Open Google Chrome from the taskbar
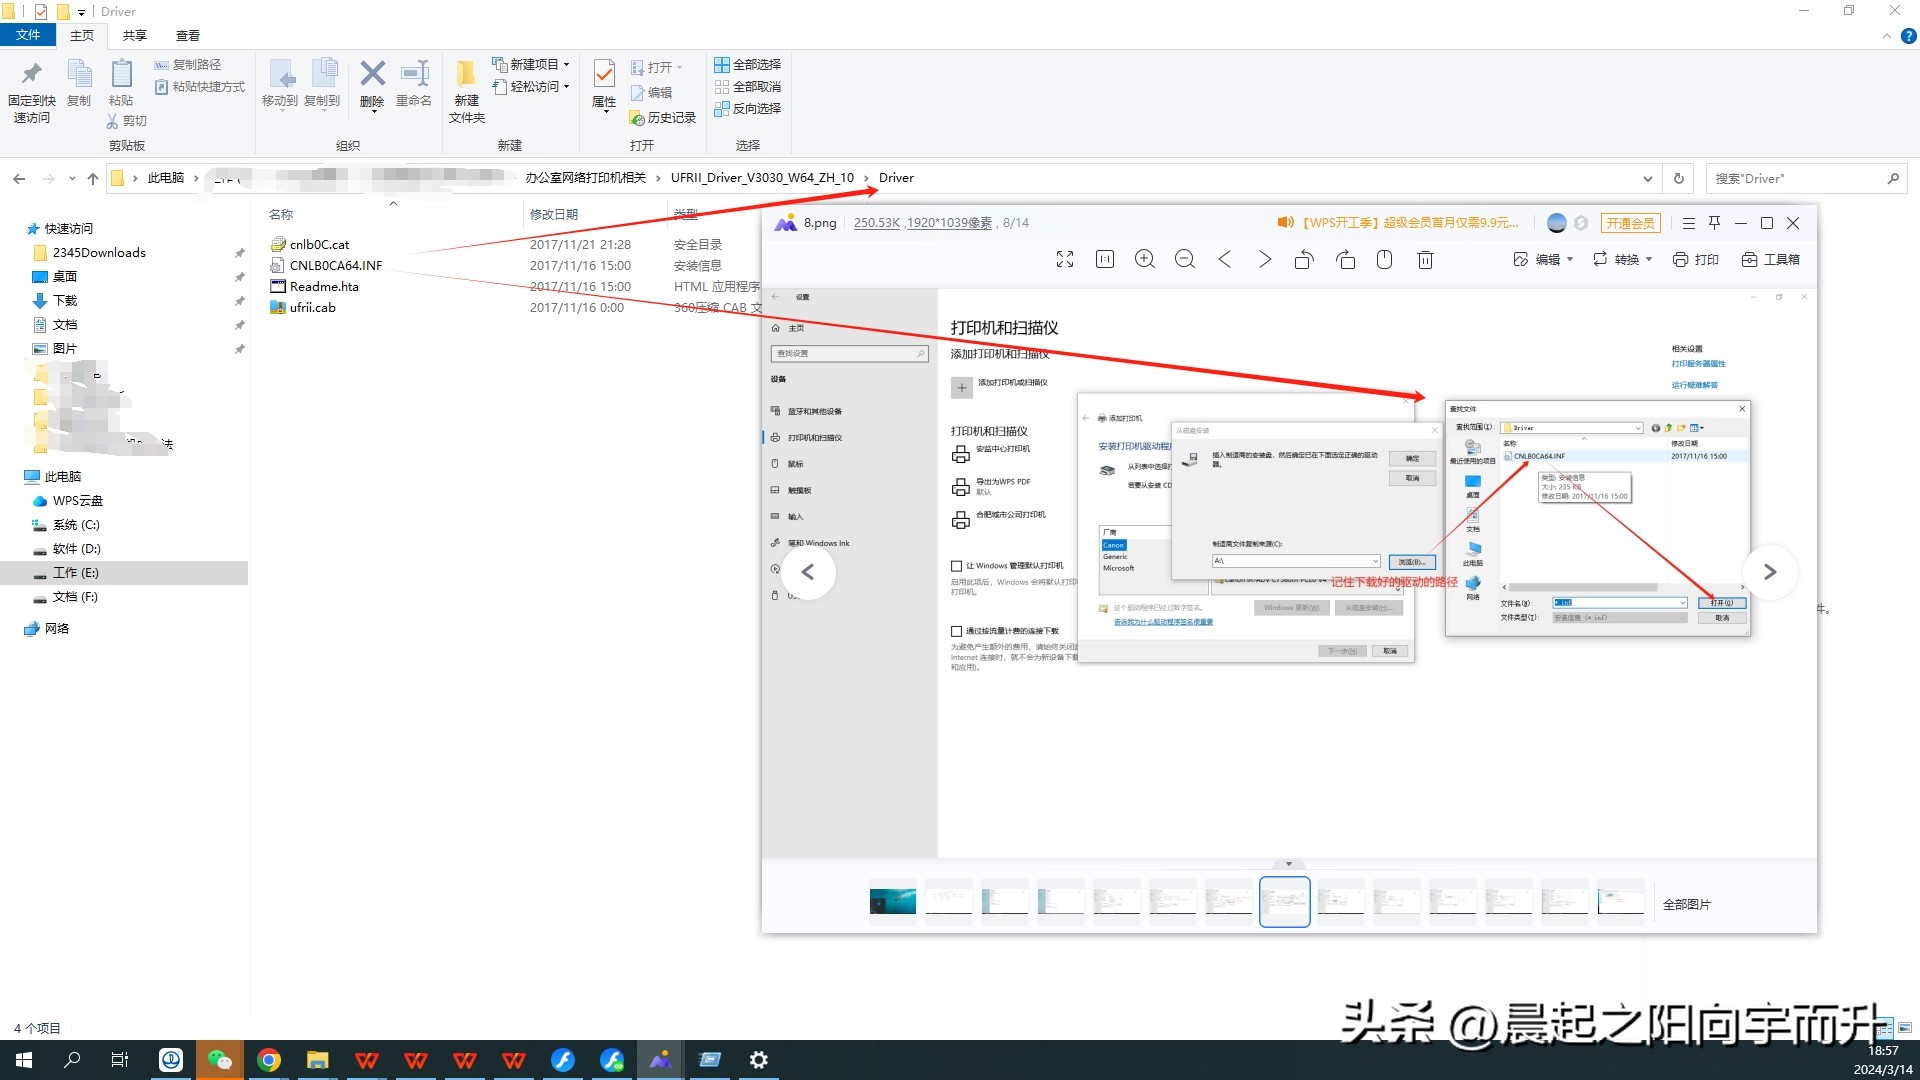The height and width of the screenshot is (1080, 1920). click(269, 1060)
